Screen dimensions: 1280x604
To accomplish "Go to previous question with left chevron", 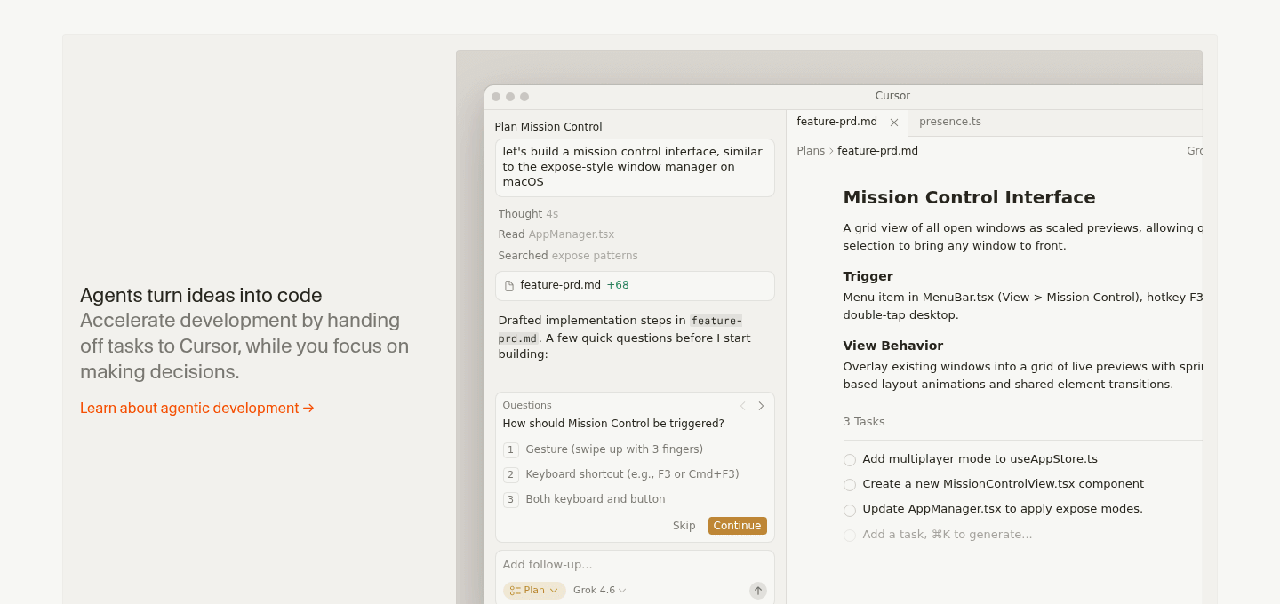I will tap(743, 406).
